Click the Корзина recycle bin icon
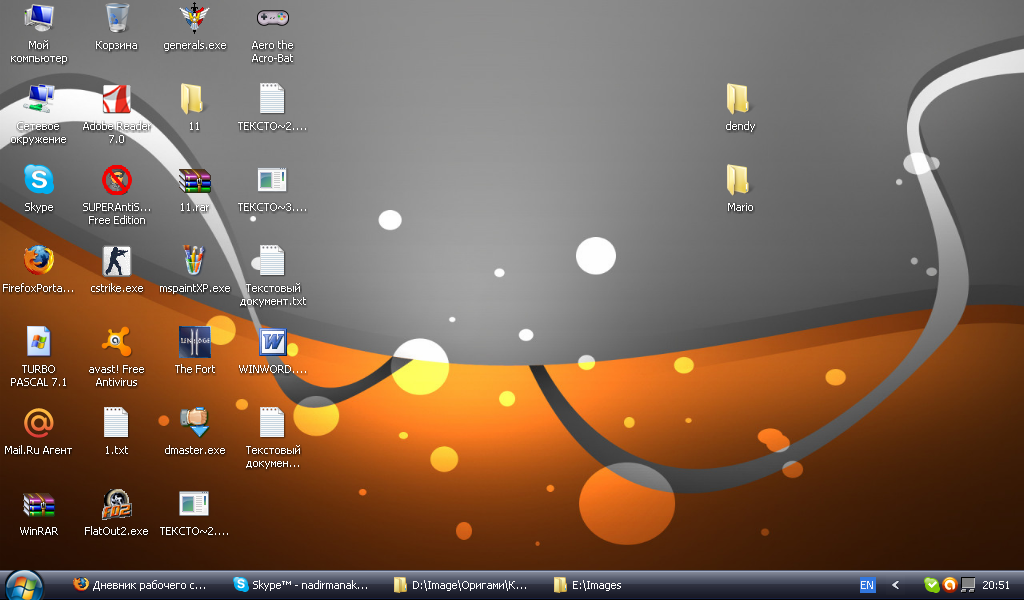Screen dimensions: 1024x600 (116, 19)
